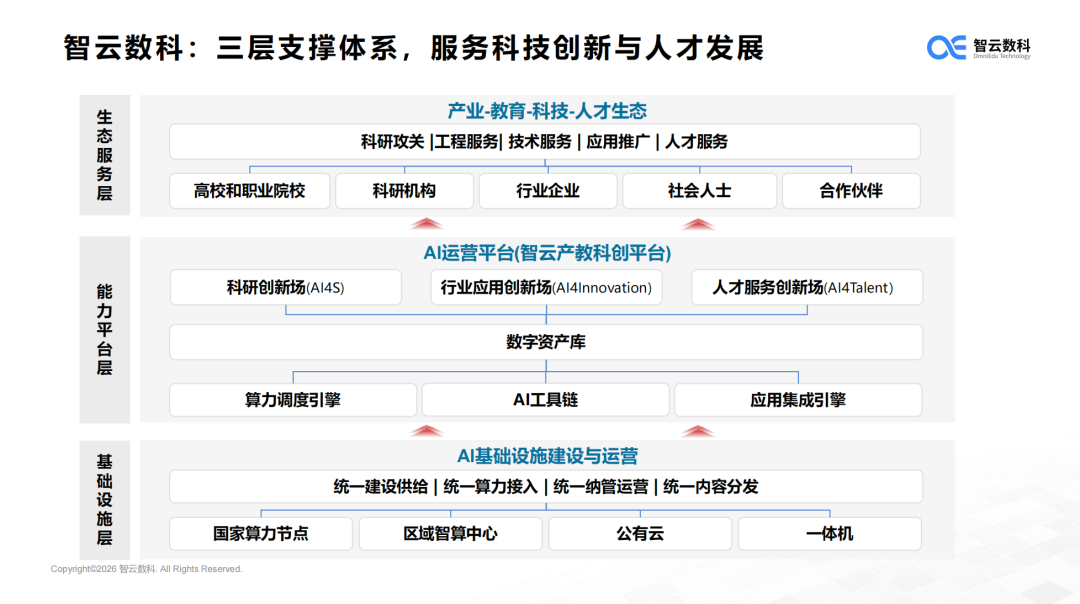The height and width of the screenshot is (604, 1080).
Task: Select the 行业企业 box
Action: point(548,191)
